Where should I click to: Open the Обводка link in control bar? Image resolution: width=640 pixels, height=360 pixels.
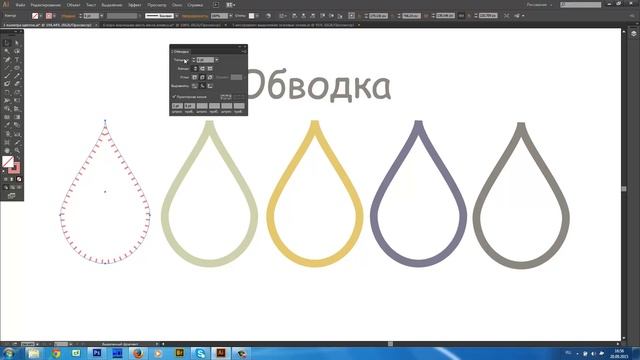coord(68,16)
